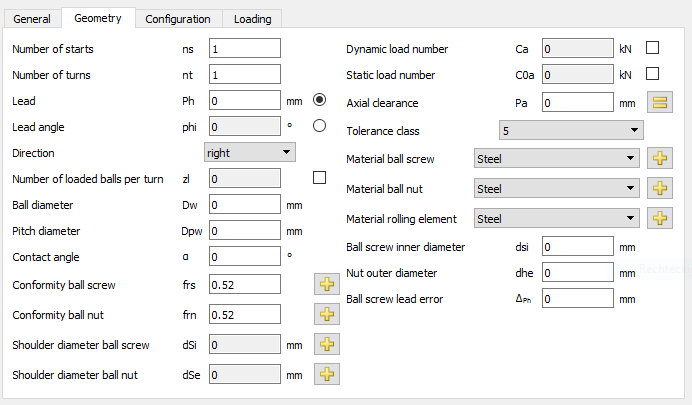Click plus icon next to Material ball nut
The width and height of the screenshot is (692, 405).
click(x=660, y=188)
